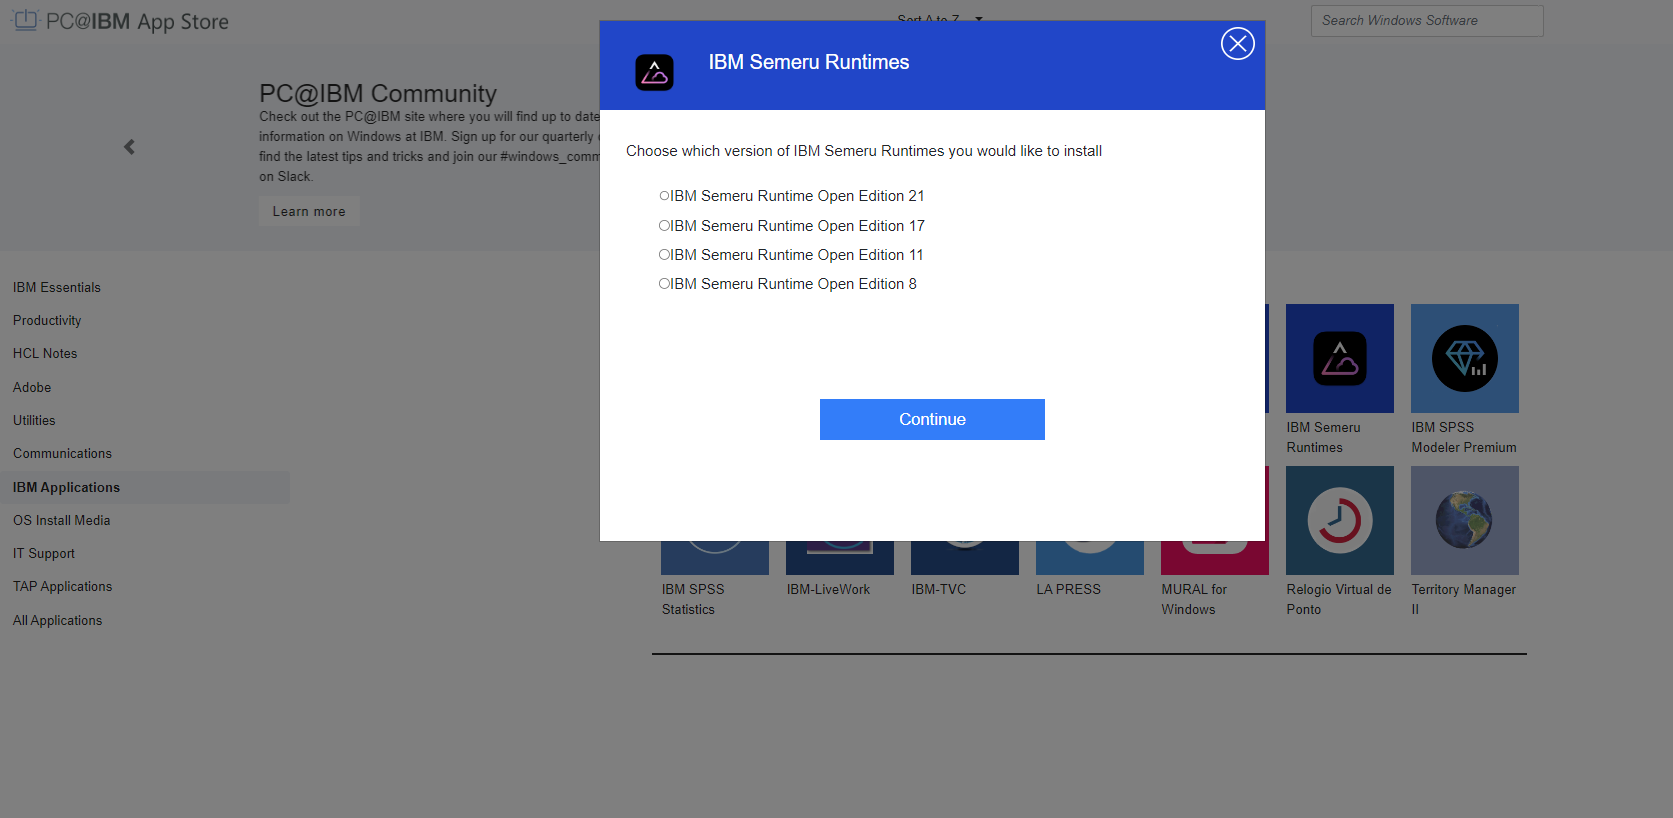
Task: Open IT Support category
Action: [44, 553]
